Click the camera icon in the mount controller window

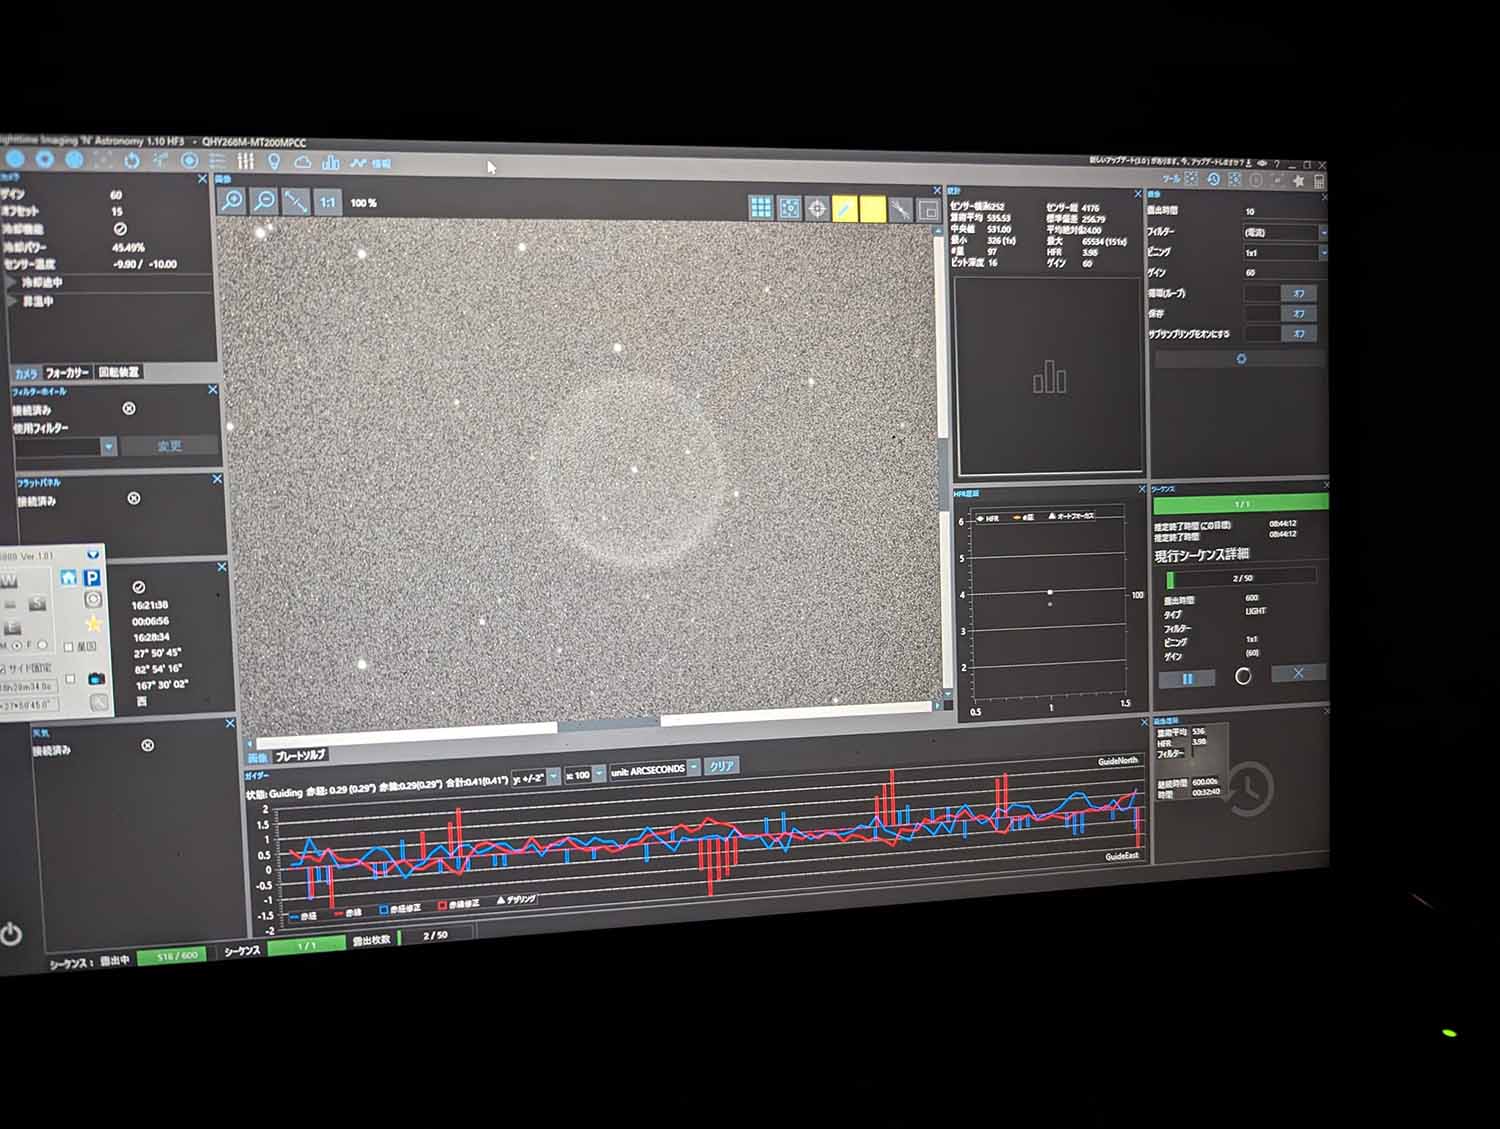pyautogui.click(x=96, y=678)
